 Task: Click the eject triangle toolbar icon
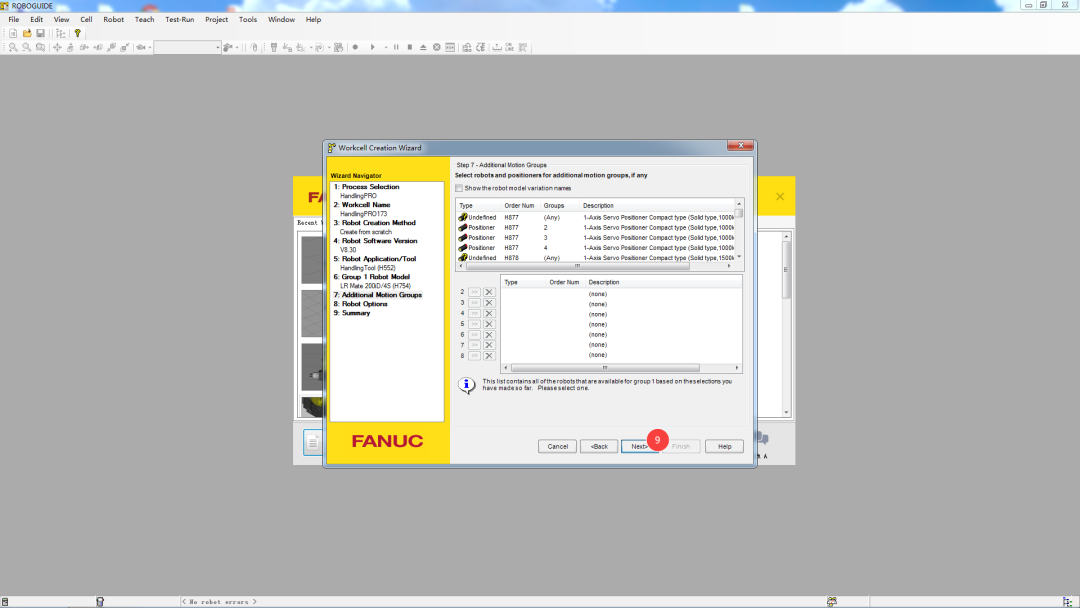423,48
